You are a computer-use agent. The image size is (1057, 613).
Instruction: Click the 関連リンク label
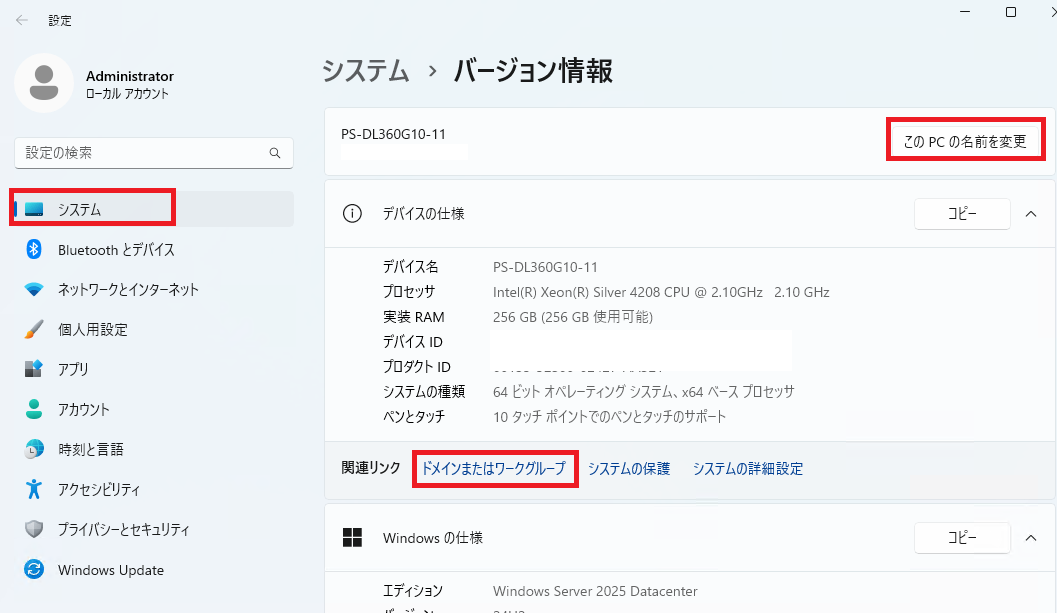pyautogui.click(x=371, y=468)
